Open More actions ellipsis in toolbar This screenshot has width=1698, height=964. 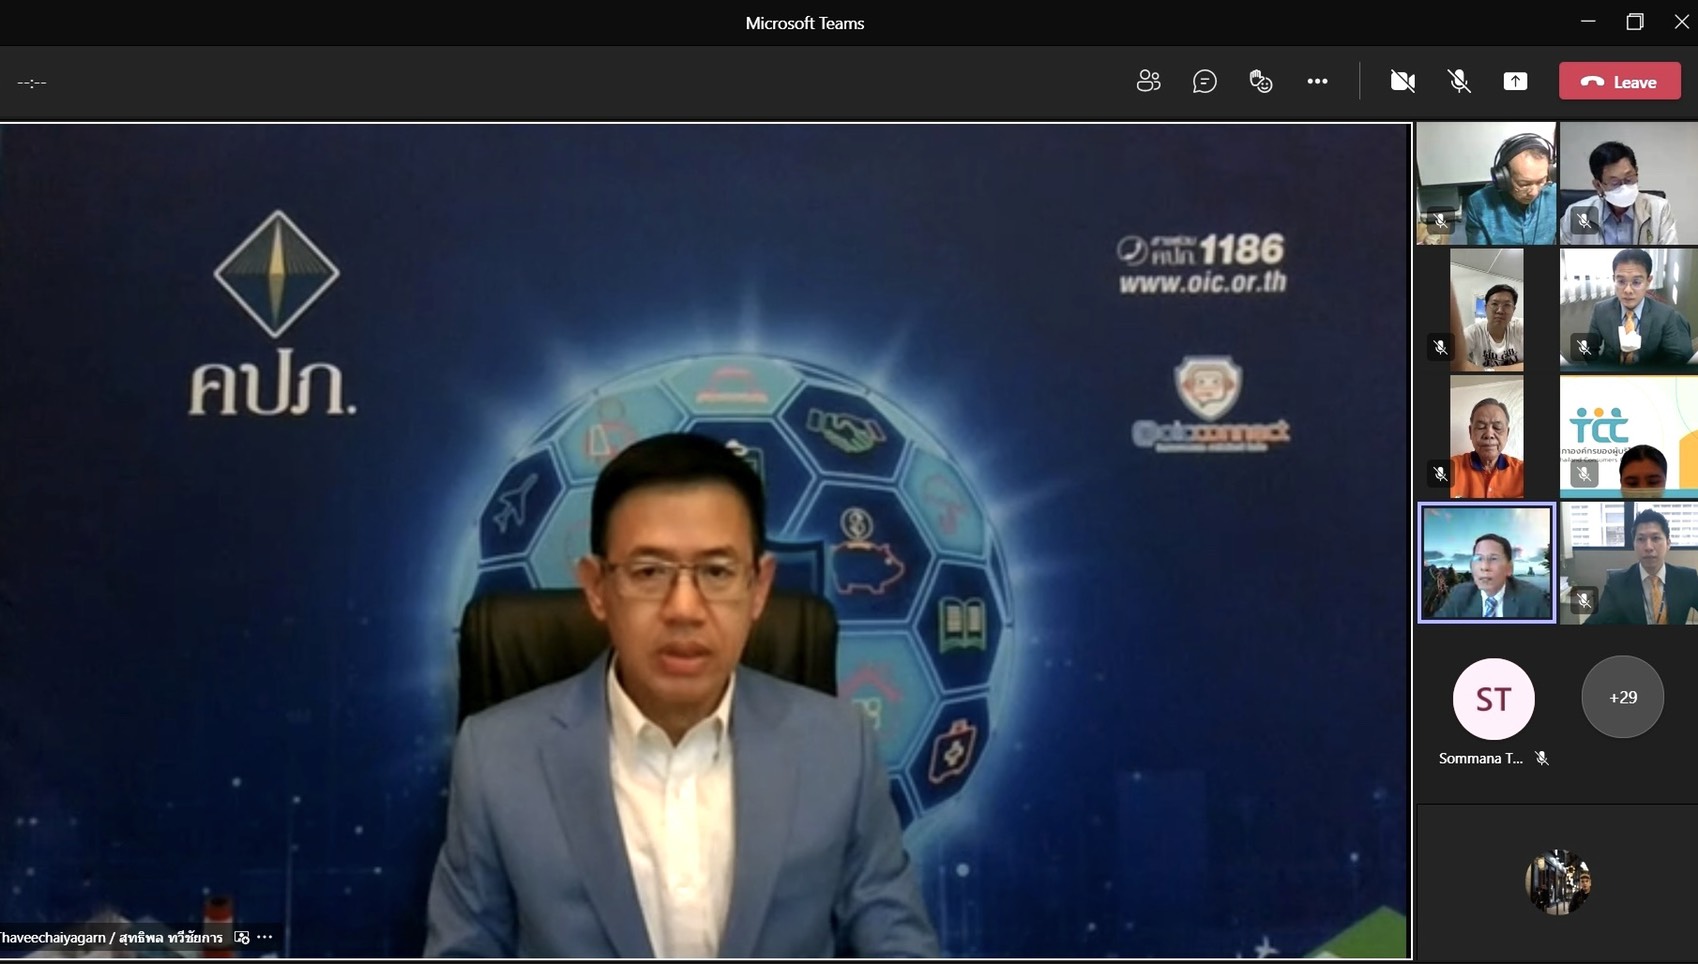1317,82
